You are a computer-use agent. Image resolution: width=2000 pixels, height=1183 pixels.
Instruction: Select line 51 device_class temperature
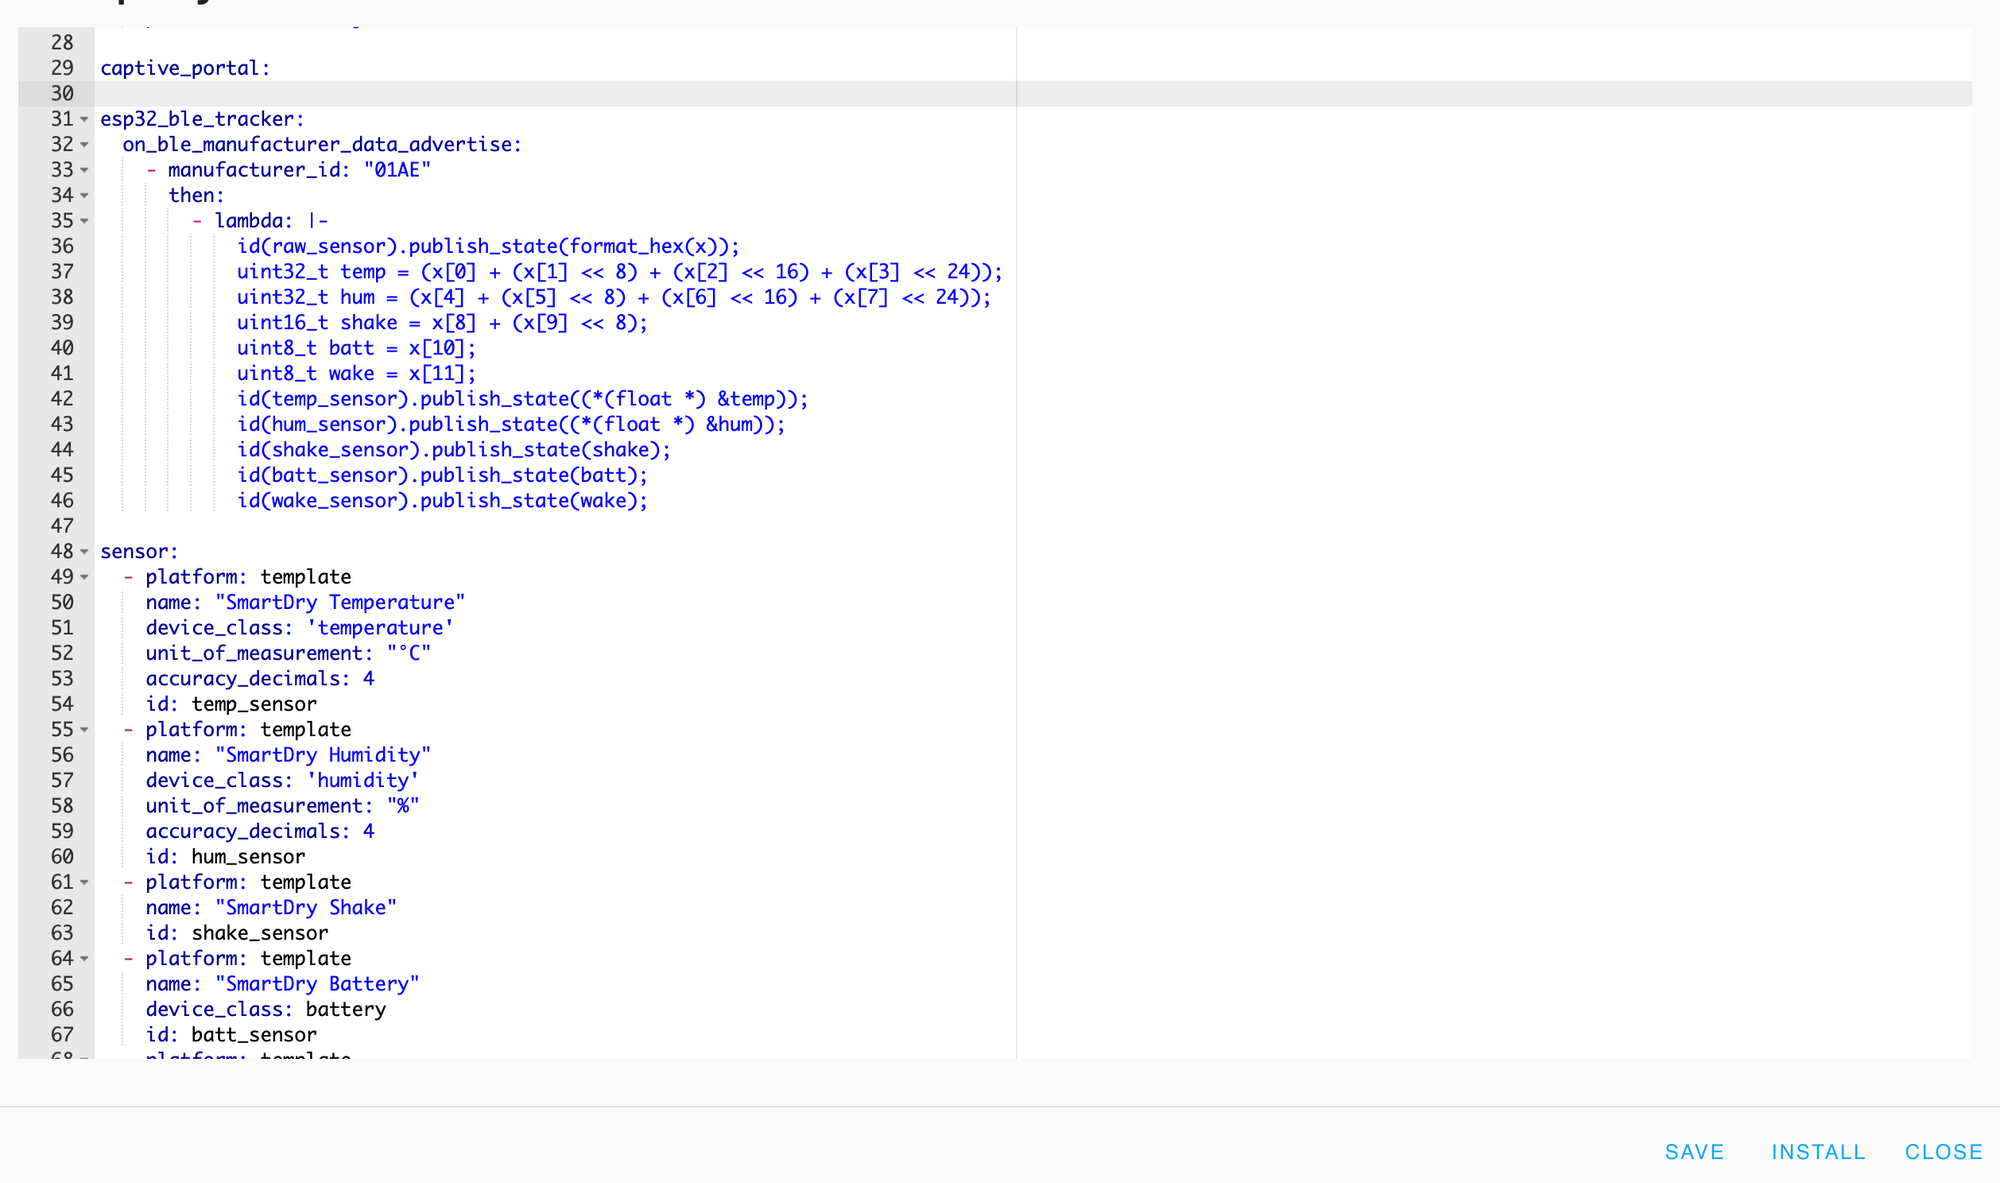coord(299,628)
